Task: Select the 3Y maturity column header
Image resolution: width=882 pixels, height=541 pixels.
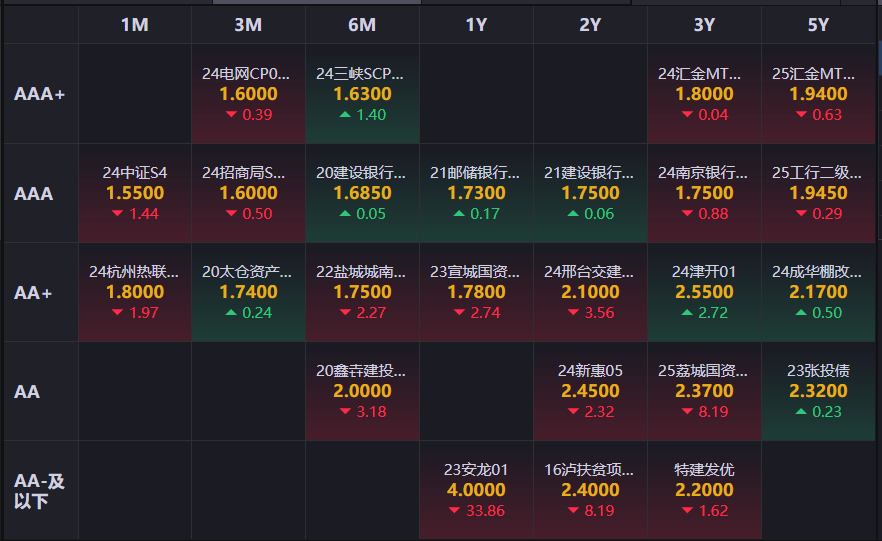Action: pos(704,25)
